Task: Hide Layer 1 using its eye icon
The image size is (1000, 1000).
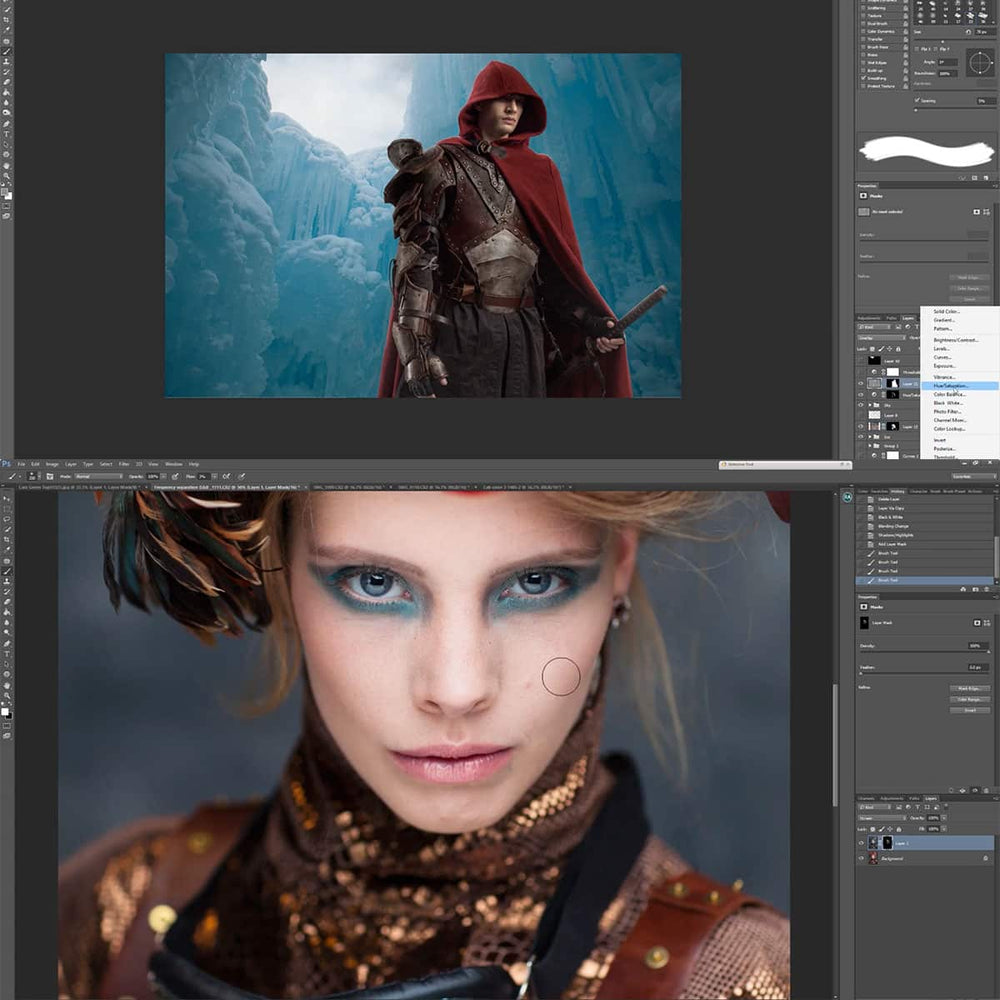Action: click(861, 842)
